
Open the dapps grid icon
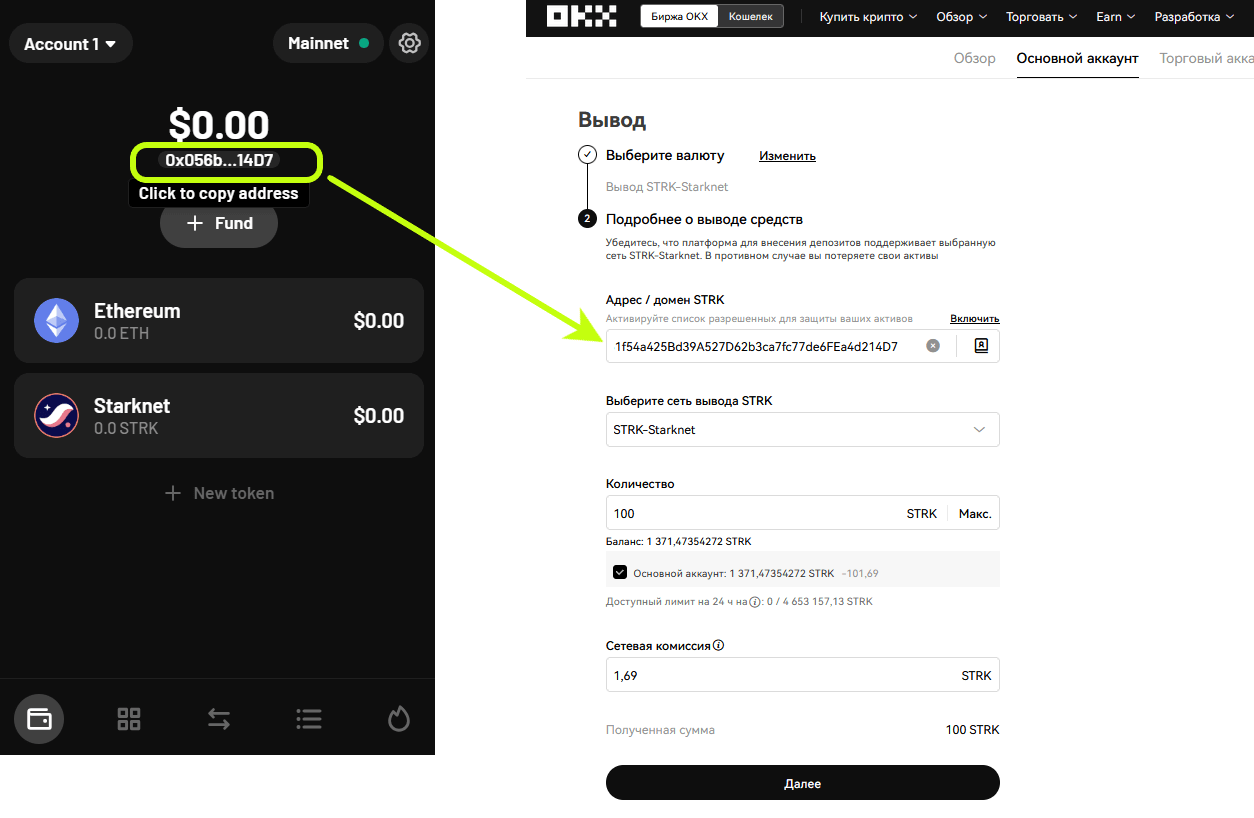click(x=129, y=718)
